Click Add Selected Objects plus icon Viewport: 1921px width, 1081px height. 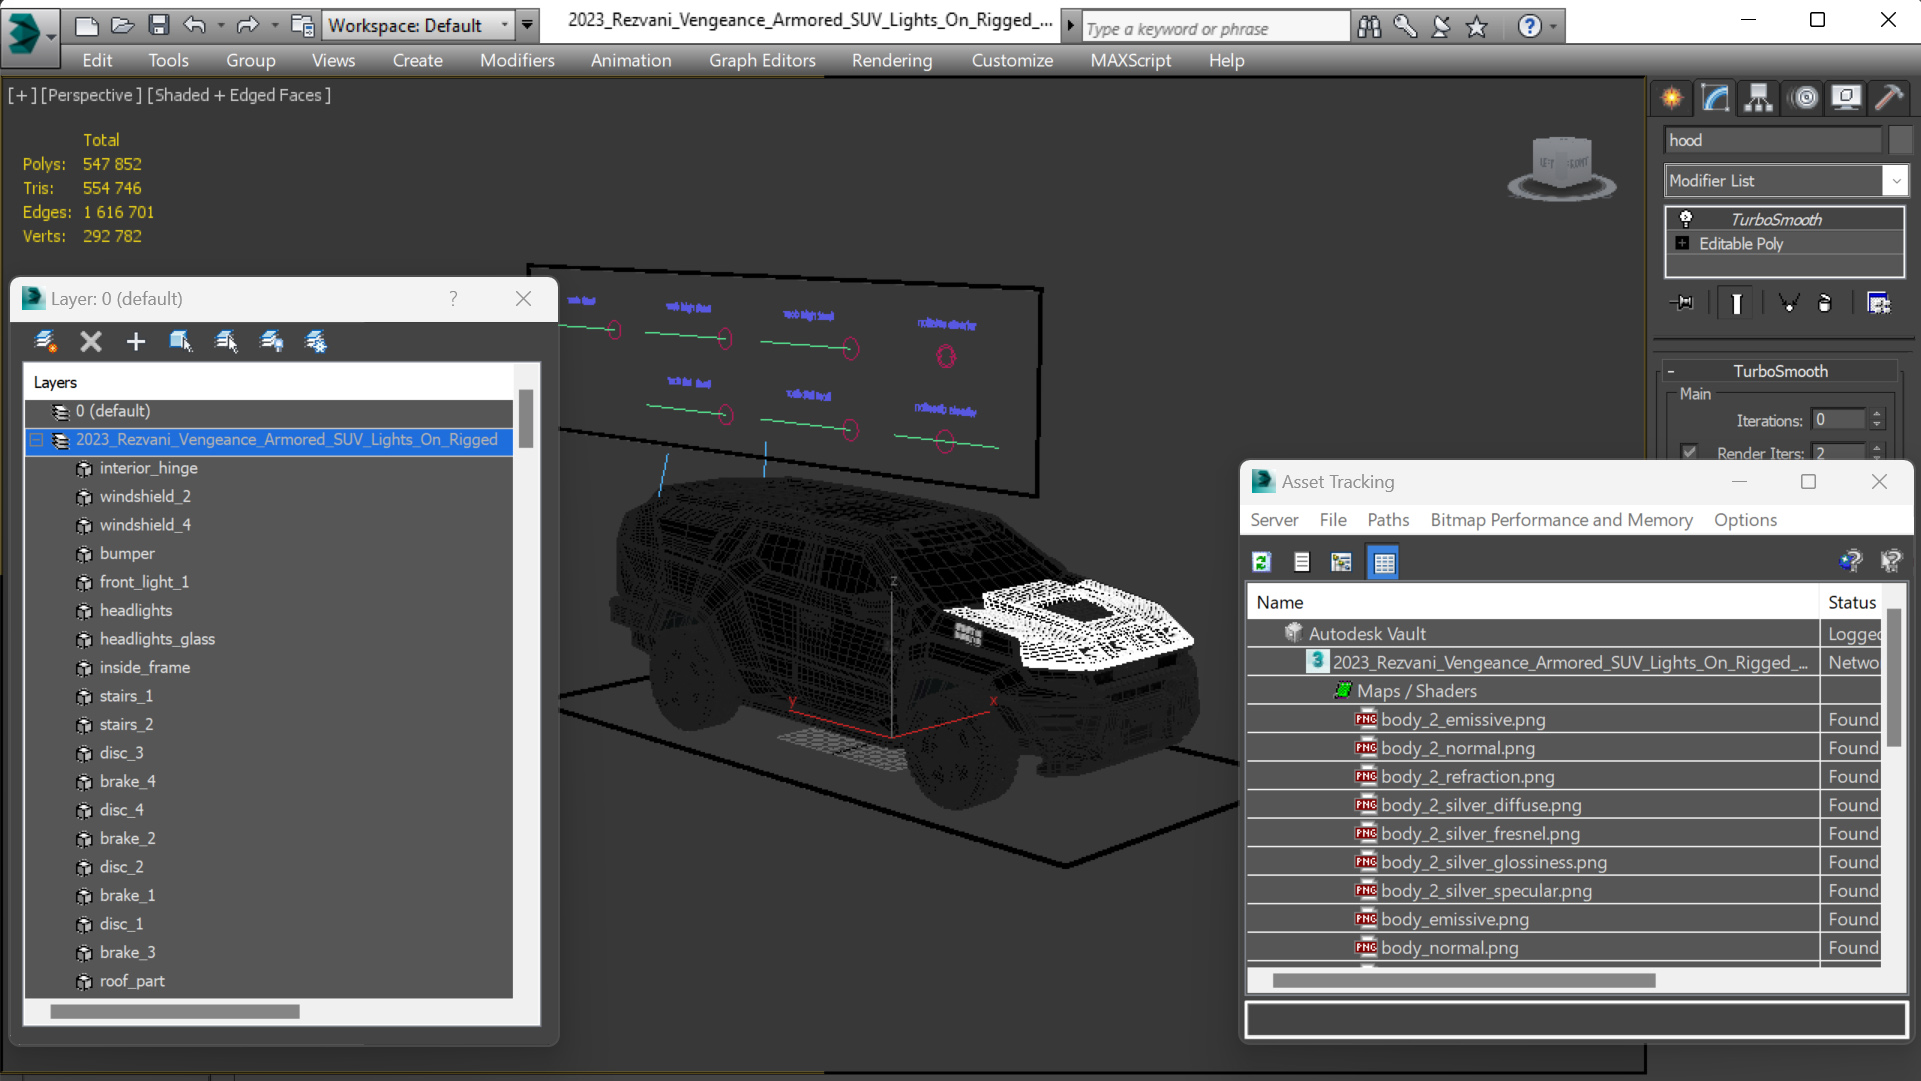click(136, 342)
